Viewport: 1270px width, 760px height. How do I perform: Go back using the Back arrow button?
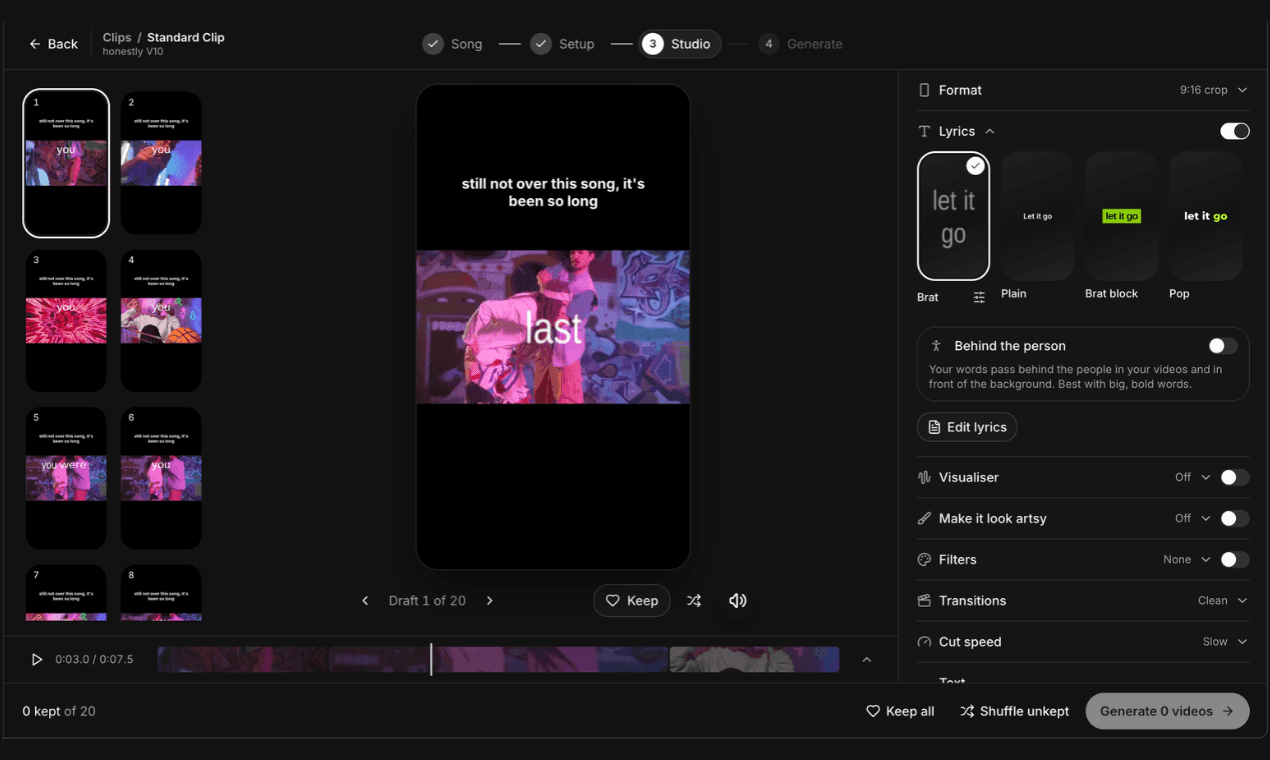tap(53, 44)
